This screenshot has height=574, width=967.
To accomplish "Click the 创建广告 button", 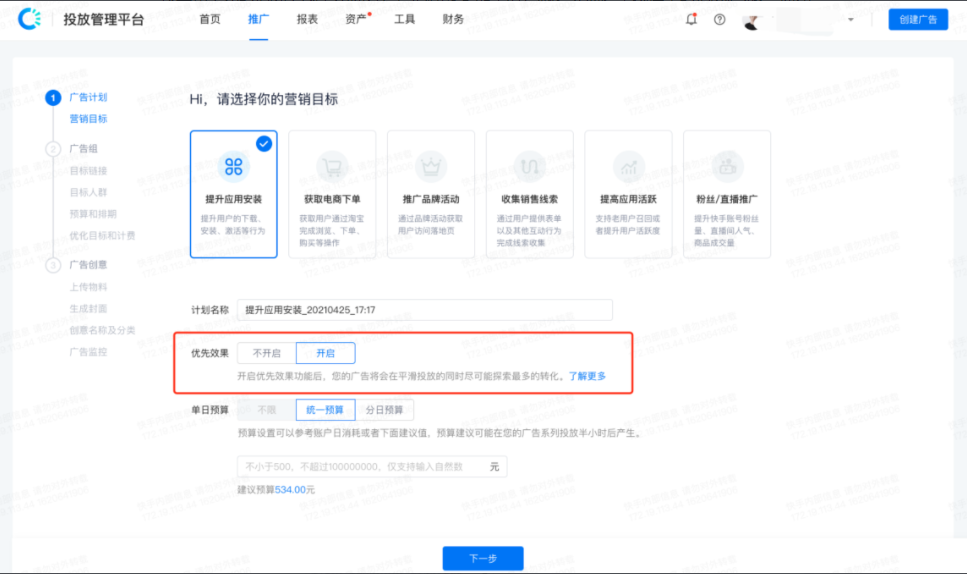I will coord(918,19).
